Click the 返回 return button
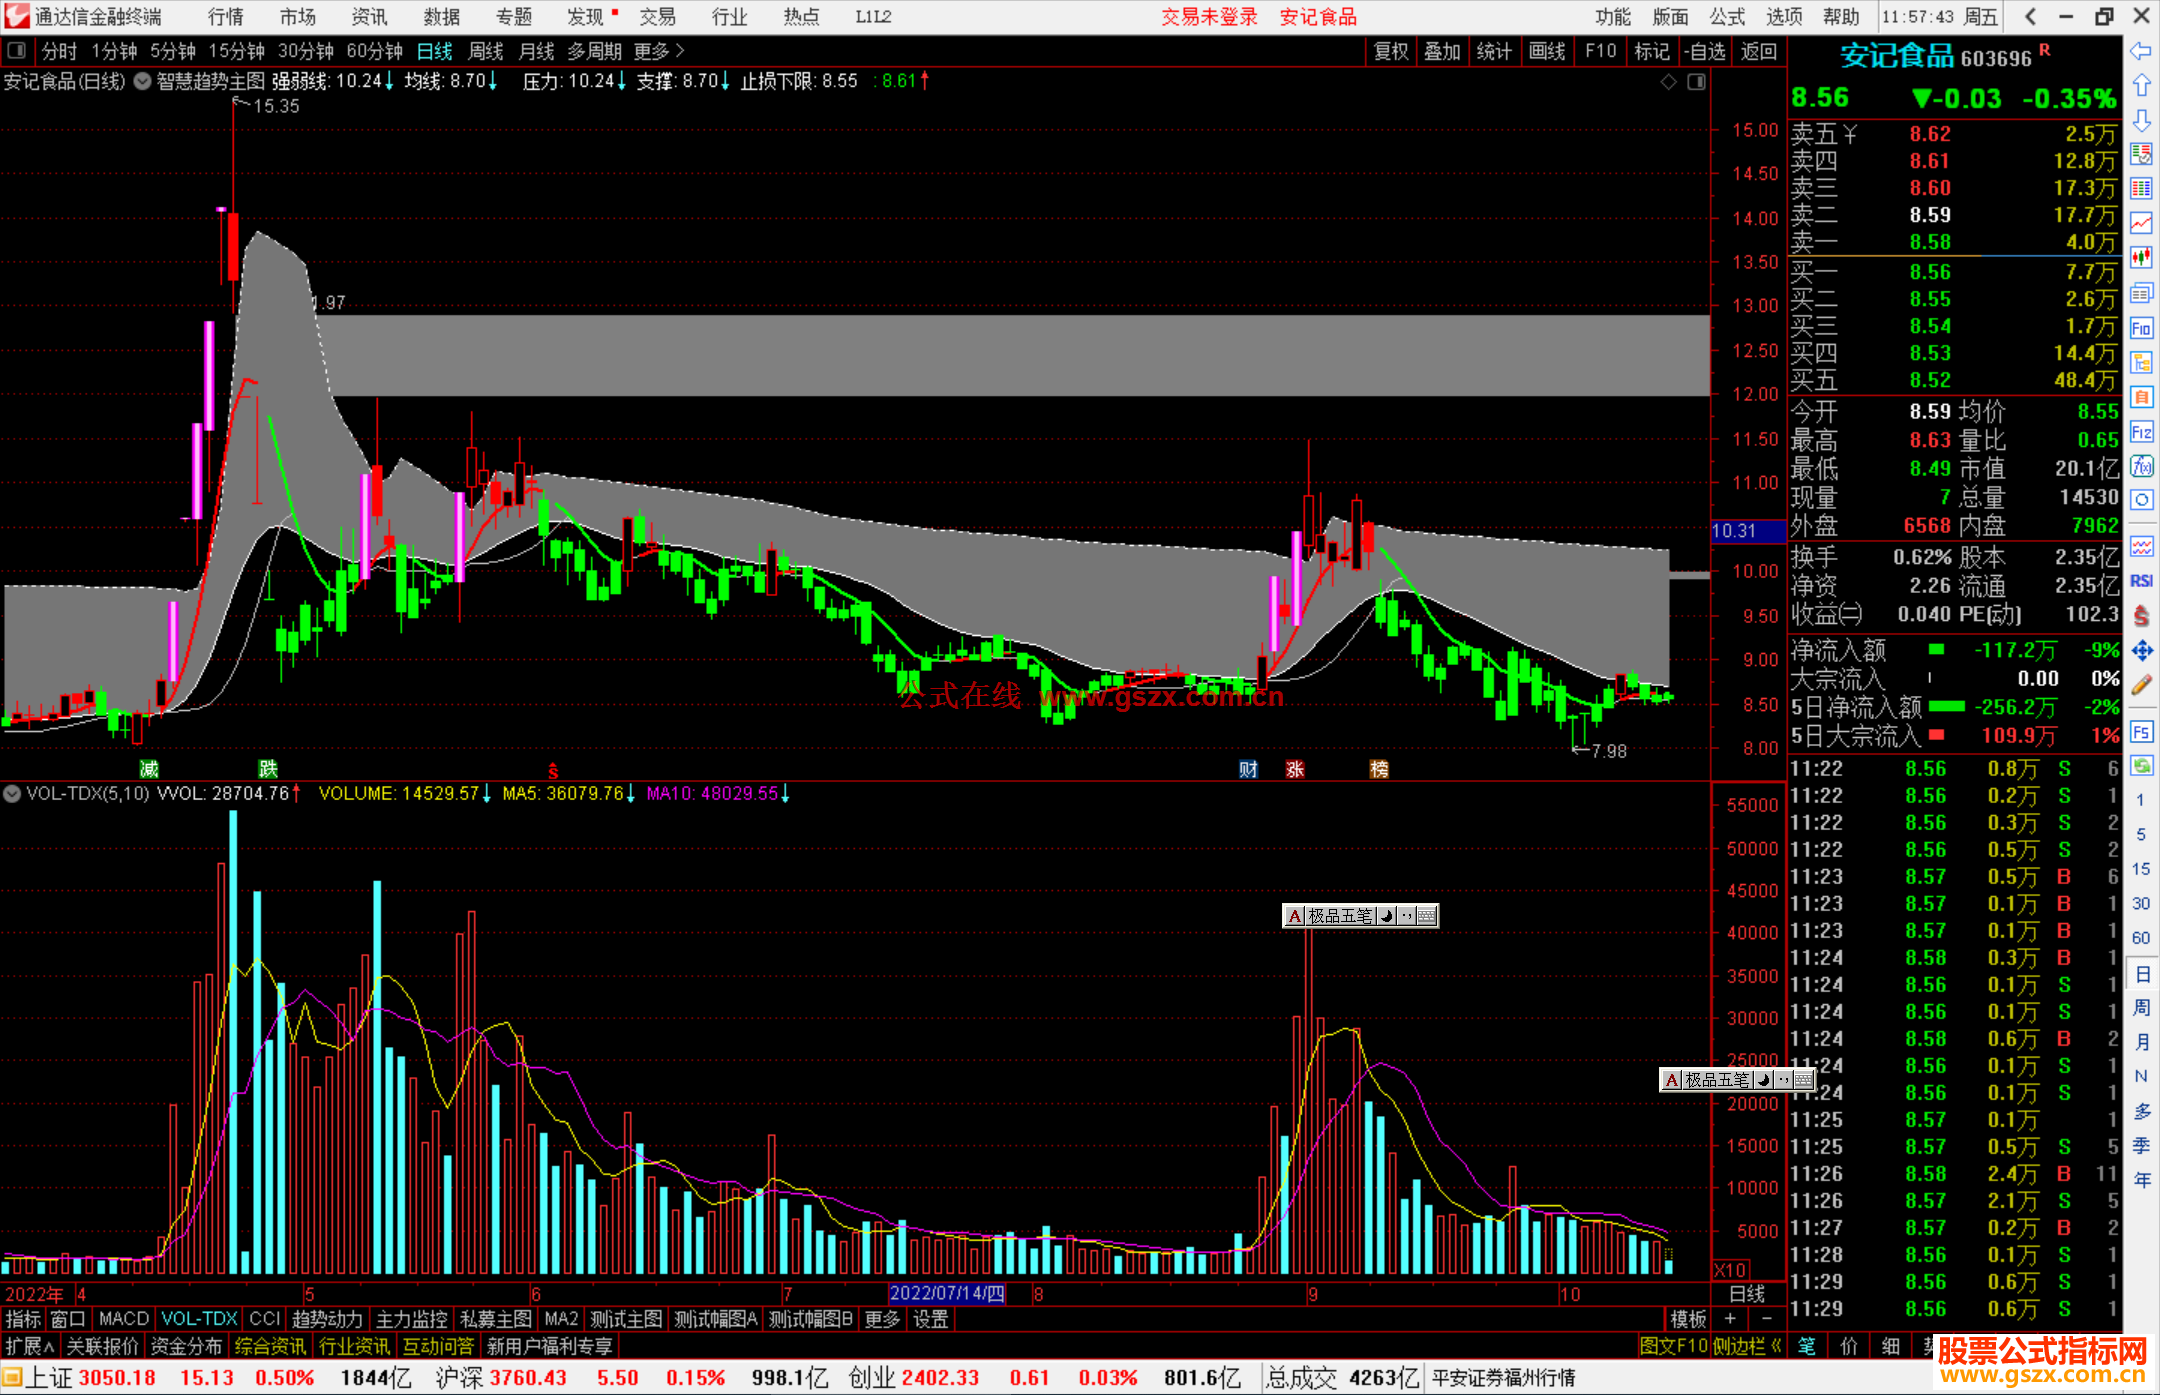The width and height of the screenshot is (2160, 1395). [1758, 51]
